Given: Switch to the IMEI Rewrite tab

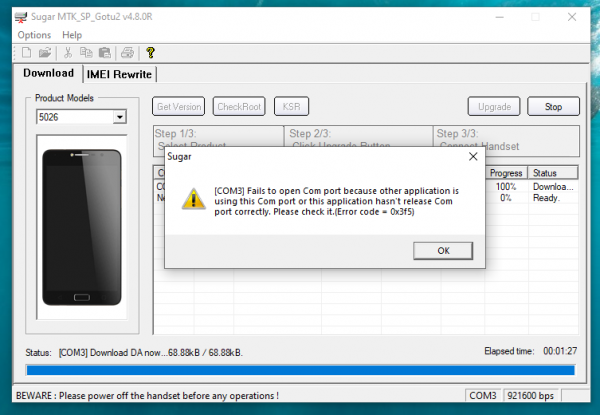Looking at the screenshot, I should 119,74.
